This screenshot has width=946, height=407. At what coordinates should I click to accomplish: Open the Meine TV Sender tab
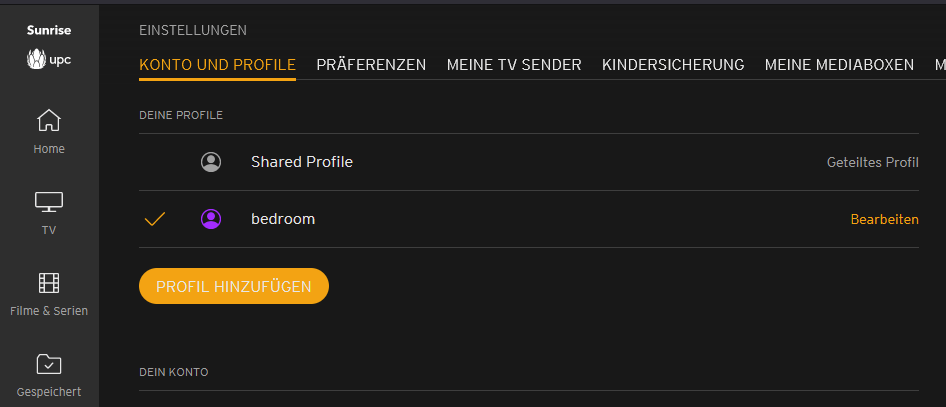click(x=514, y=65)
